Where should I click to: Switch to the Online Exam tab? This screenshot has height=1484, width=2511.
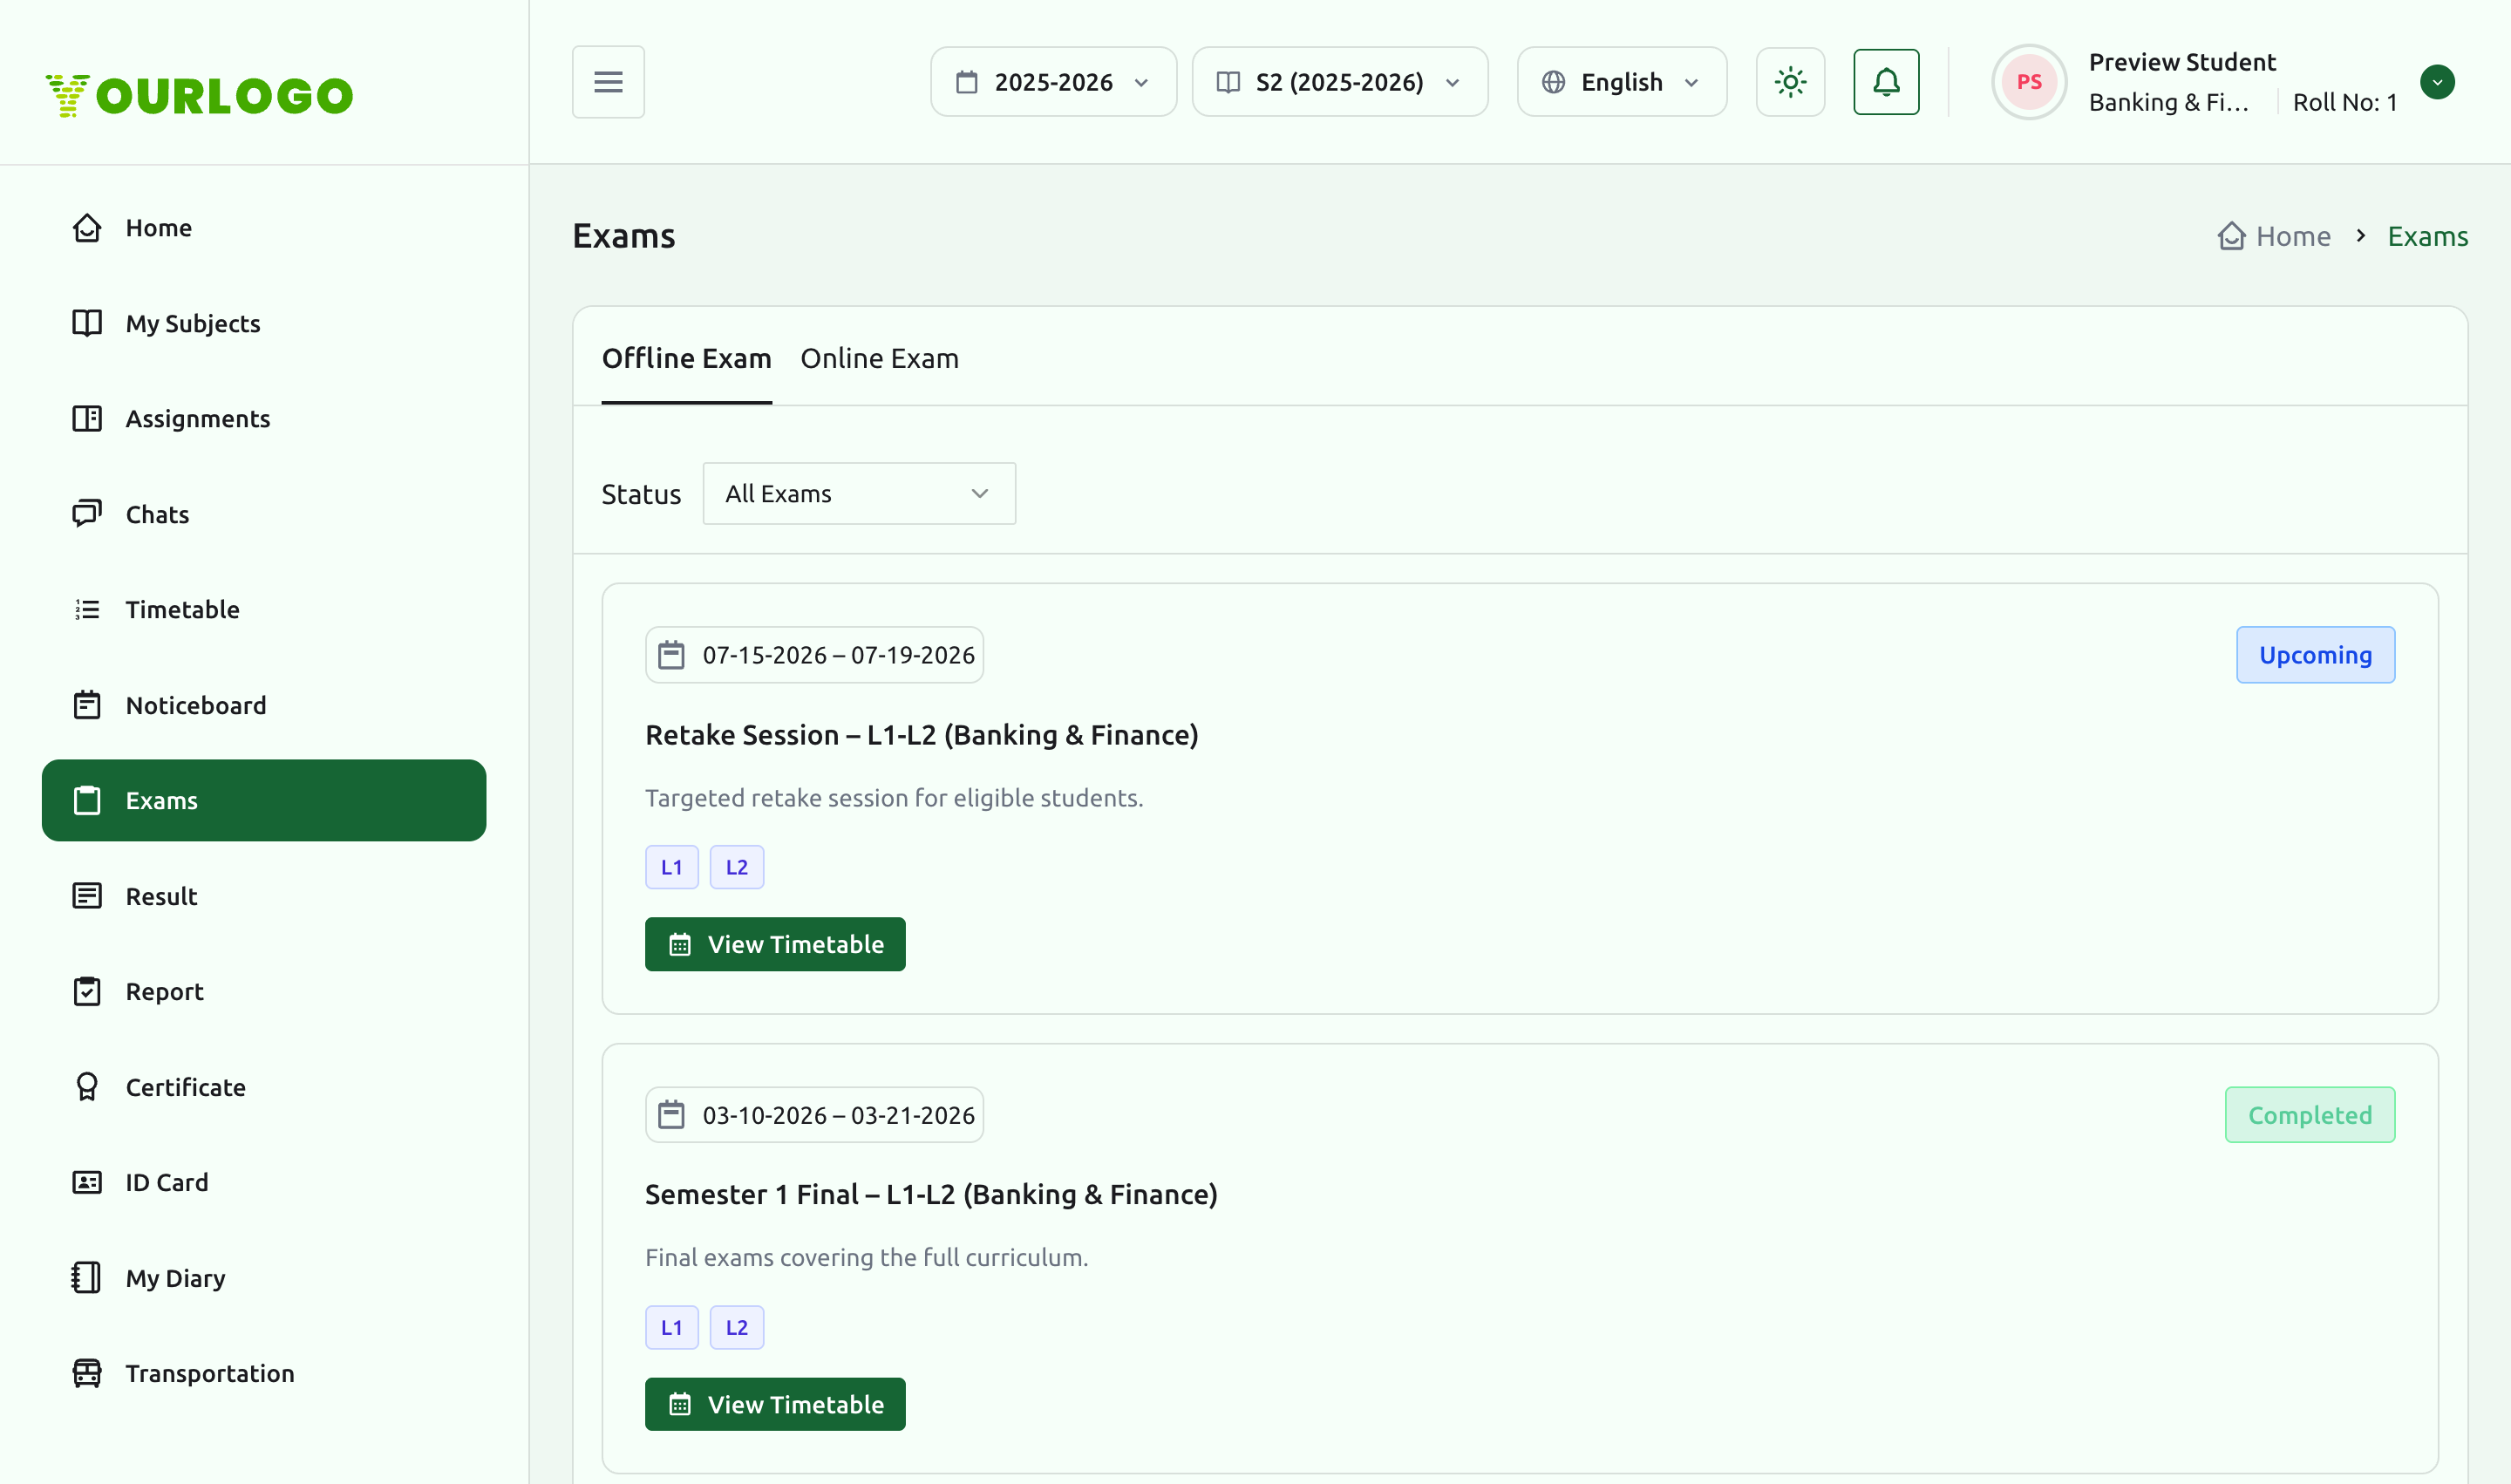tap(879, 358)
